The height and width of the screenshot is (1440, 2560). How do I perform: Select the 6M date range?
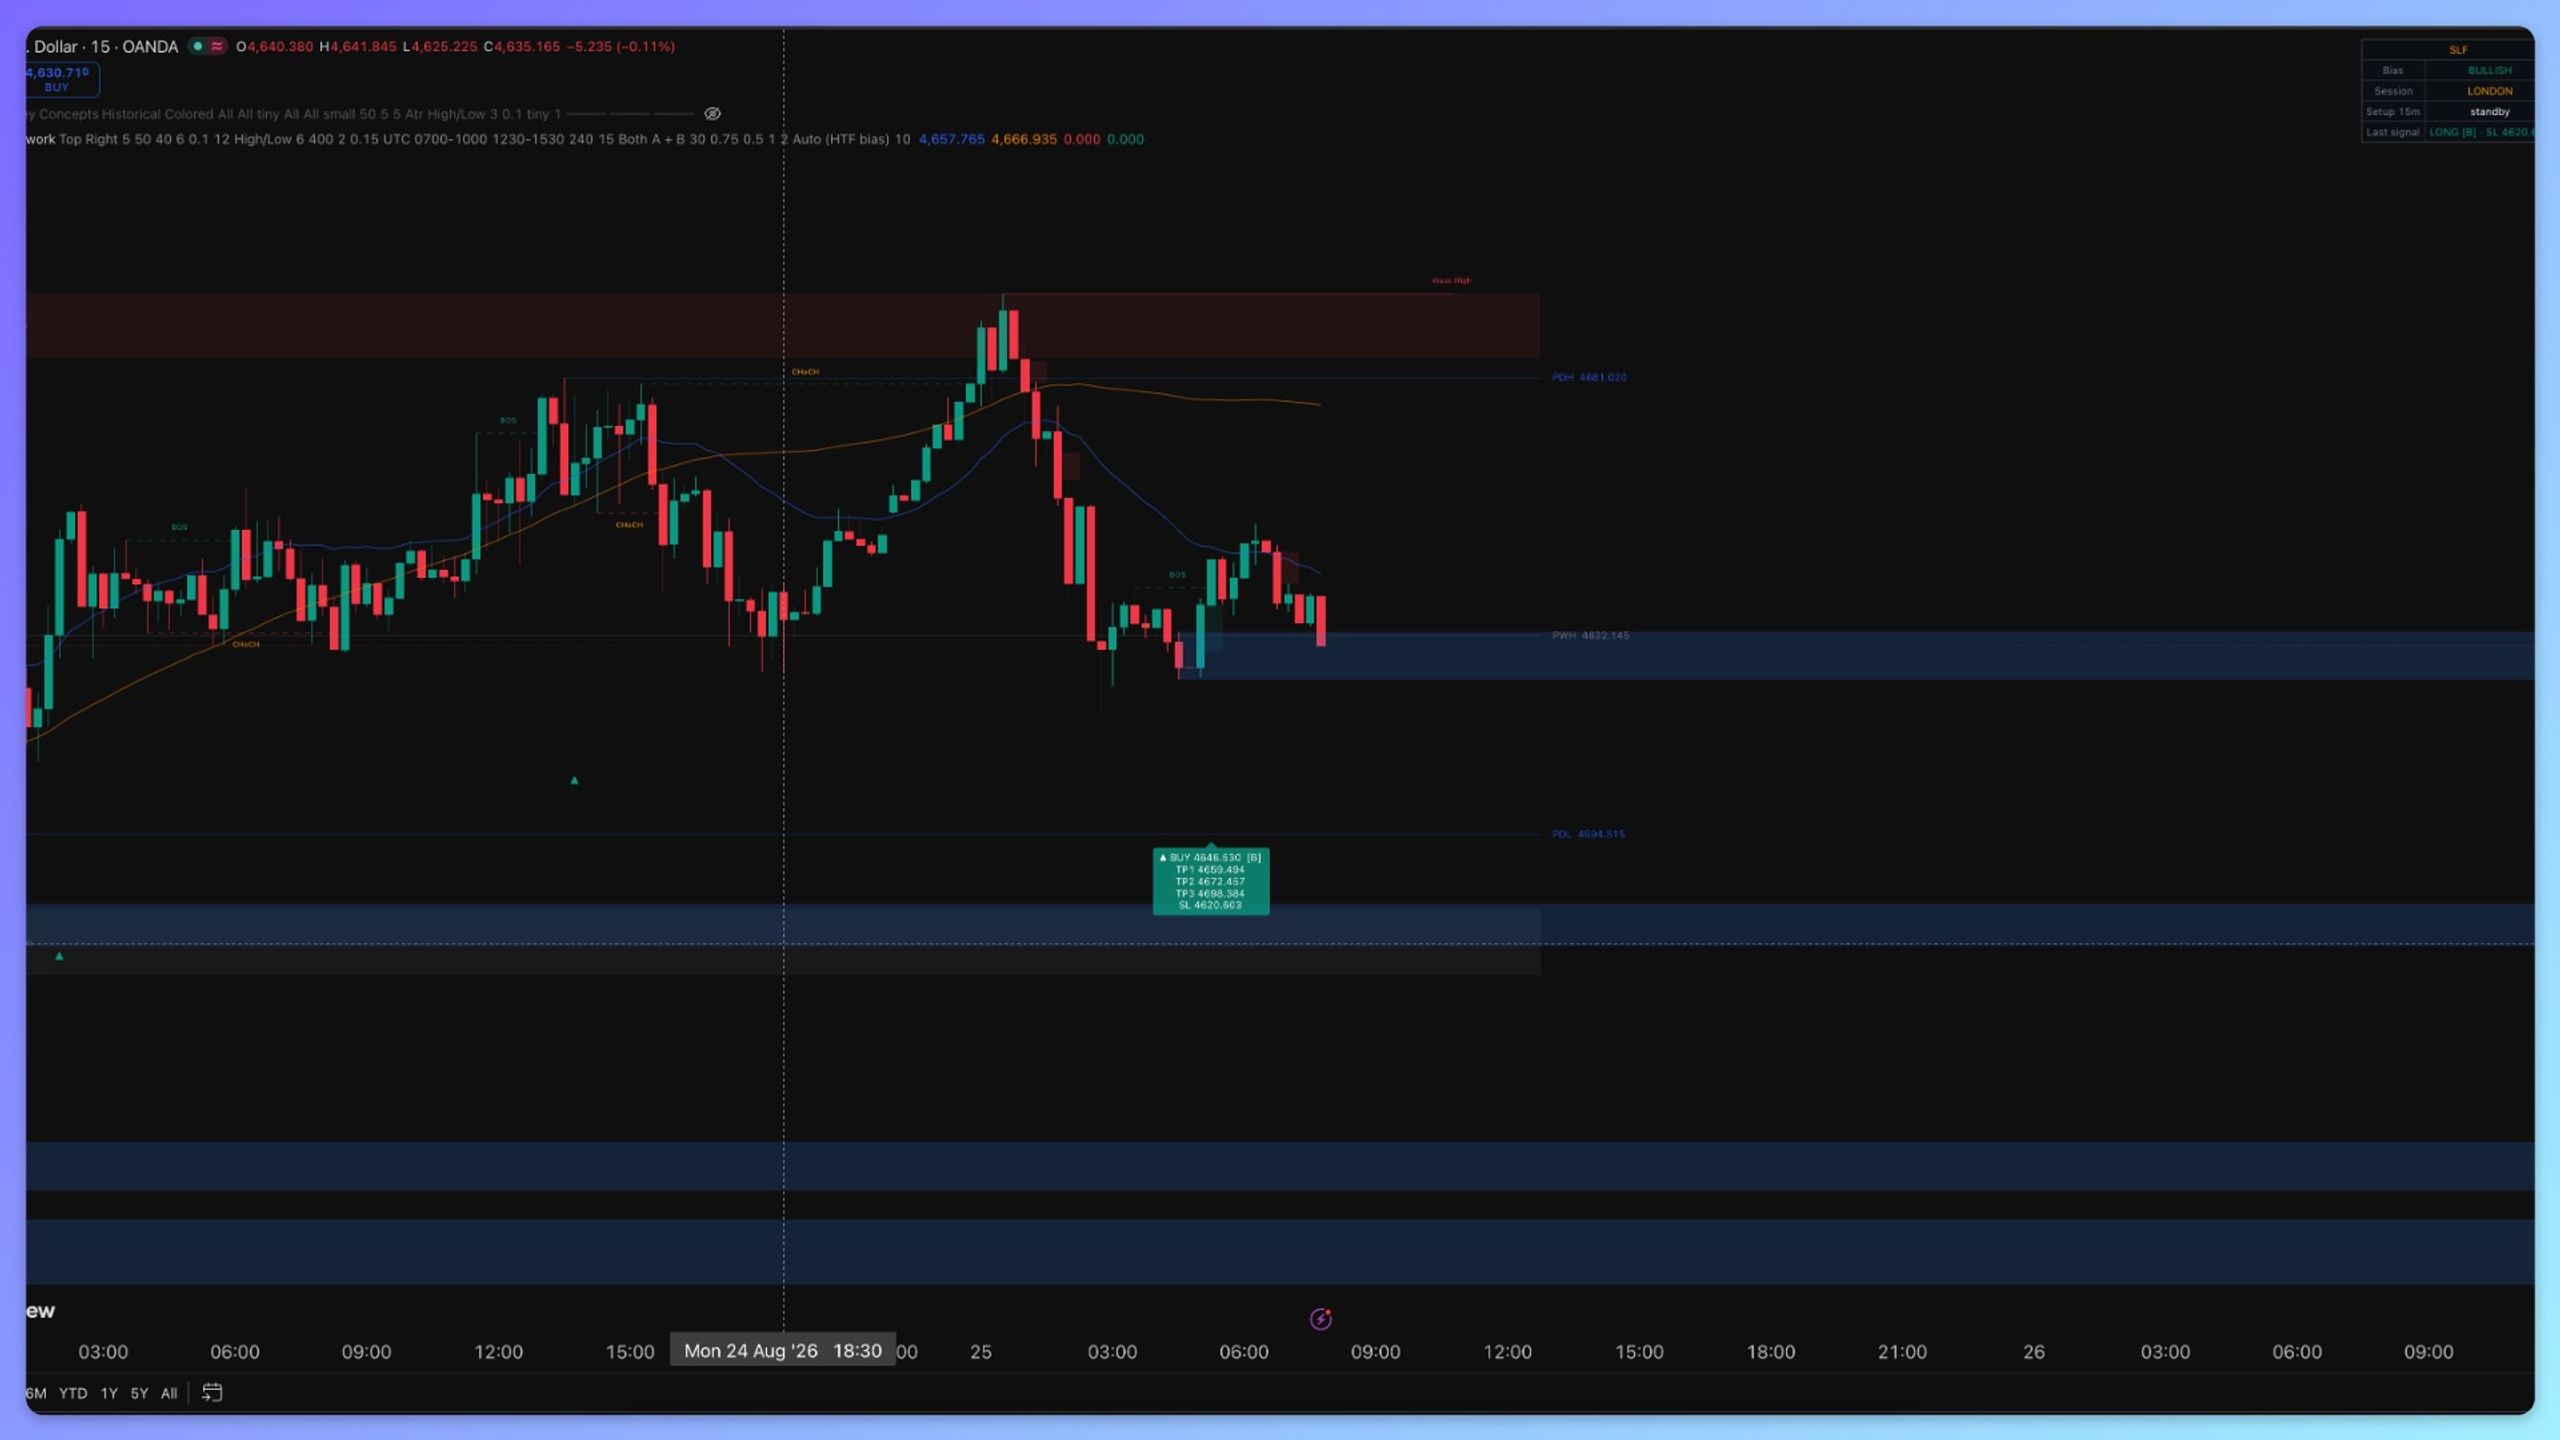[x=36, y=1393]
